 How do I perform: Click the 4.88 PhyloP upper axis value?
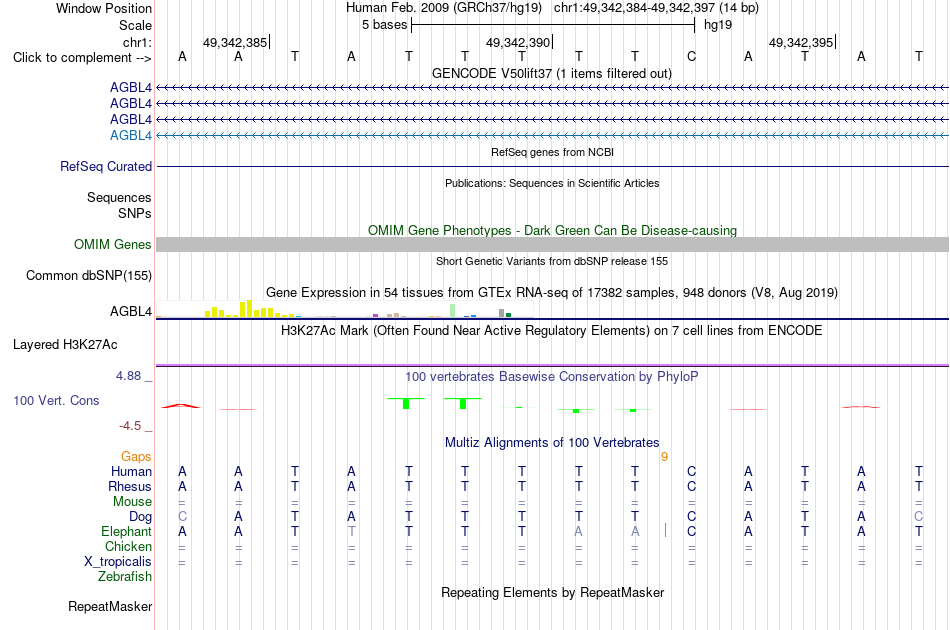point(128,376)
